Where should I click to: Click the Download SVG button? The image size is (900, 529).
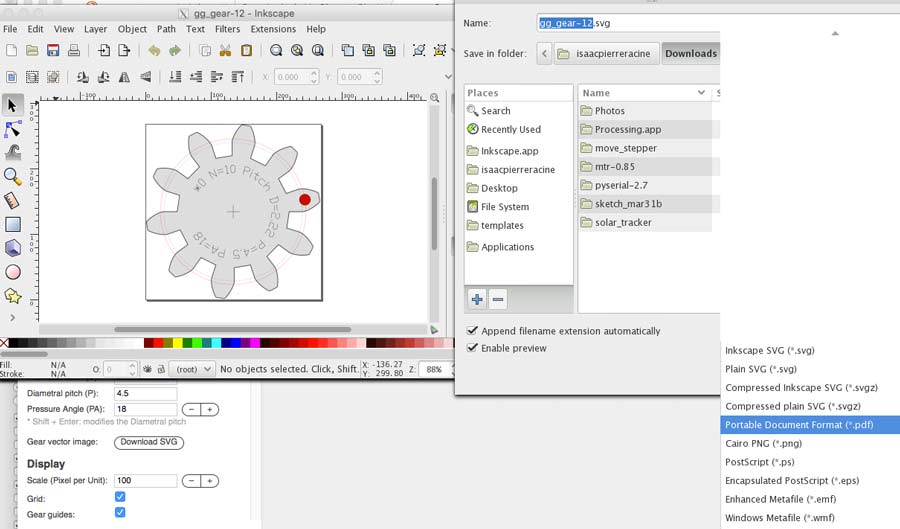[x=149, y=442]
